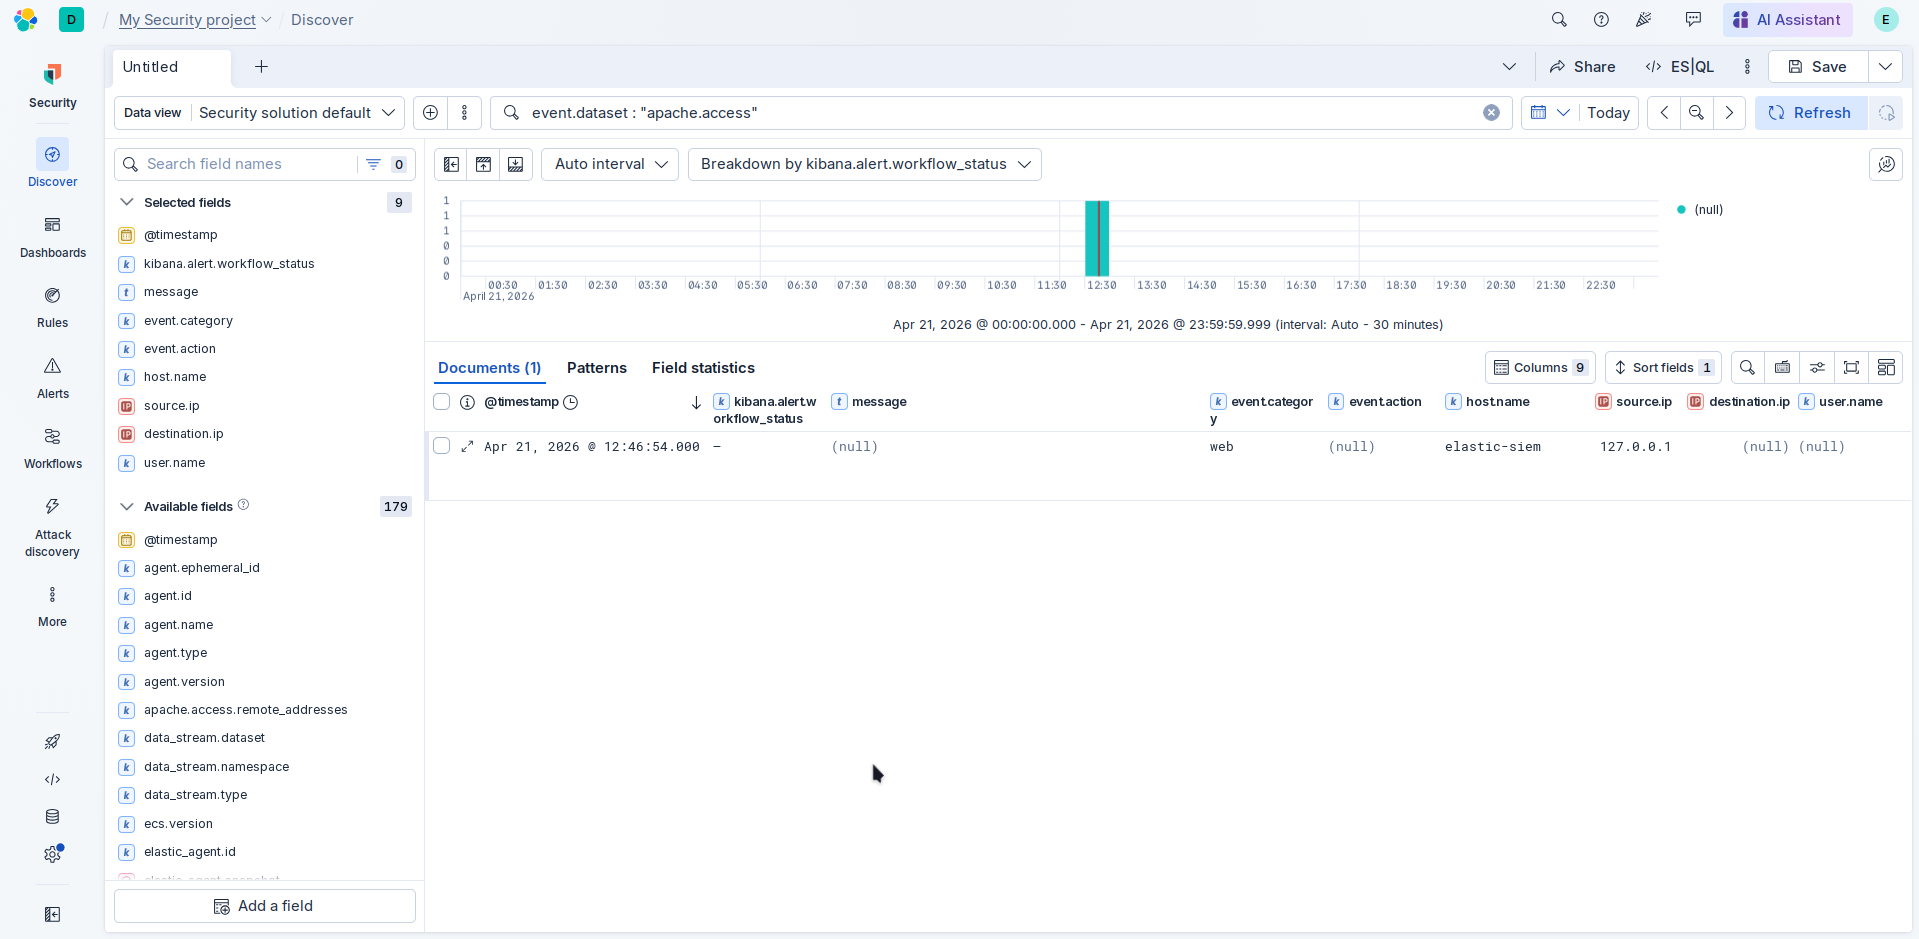Expand the first document row details
Screen dimensions: 1919x939
467,447
